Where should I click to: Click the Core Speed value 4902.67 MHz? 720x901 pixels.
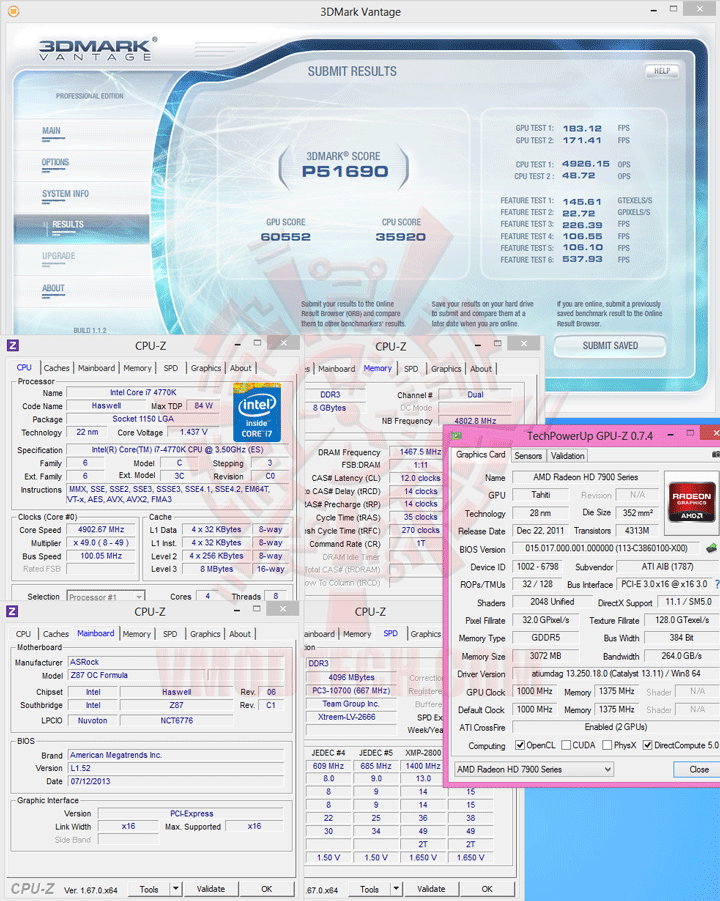pyautogui.click(x=101, y=530)
